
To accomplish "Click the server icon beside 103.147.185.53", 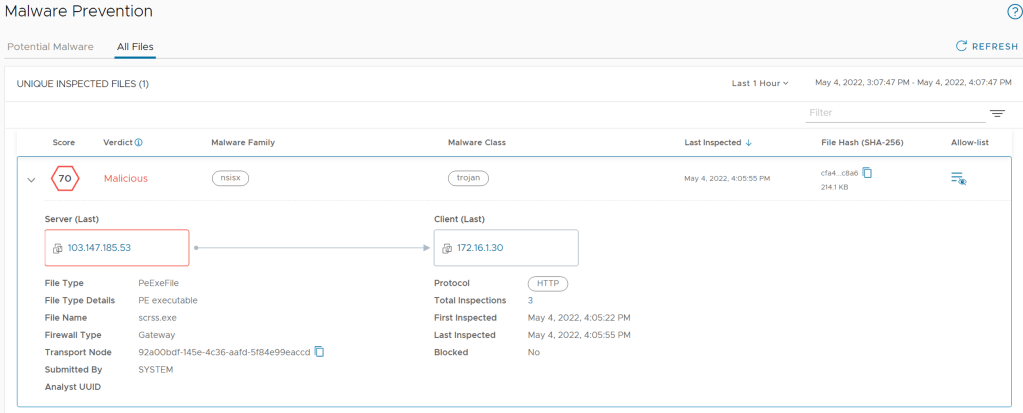I will pos(58,248).
